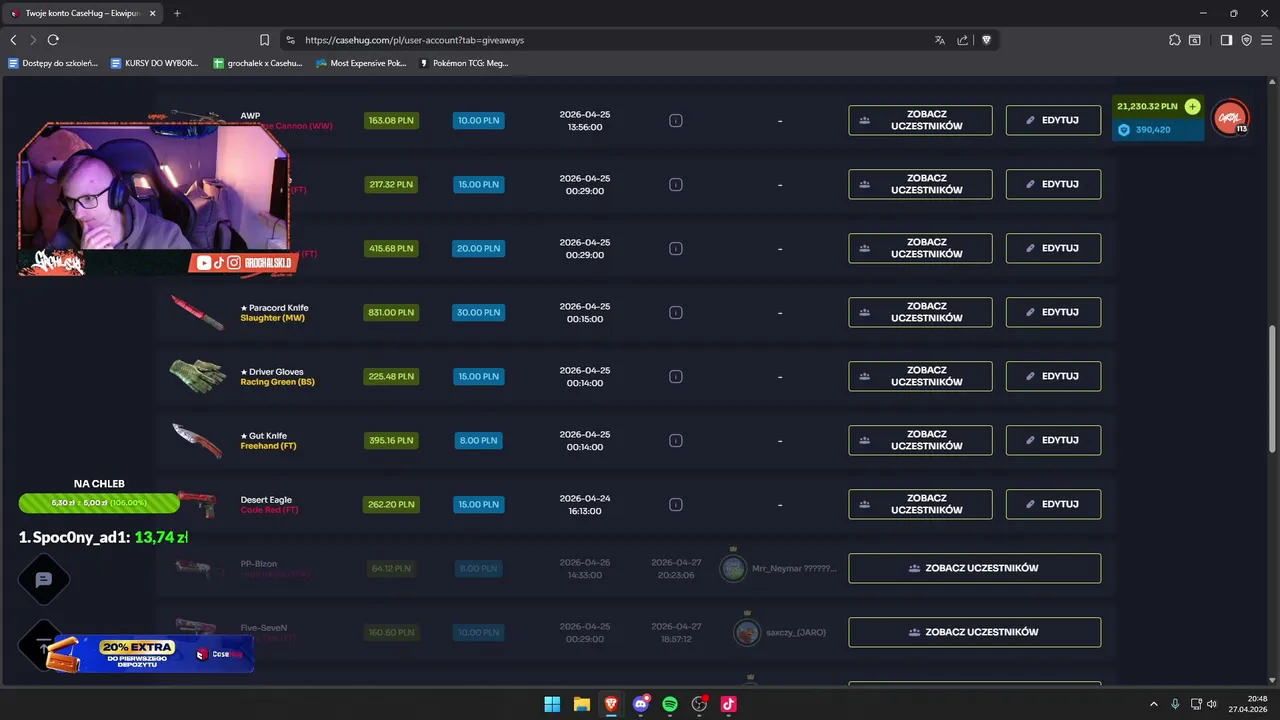Open Discord from the taskbar
The height and width of the screenshot is (720, 1280).
click(x=641, y=704)
